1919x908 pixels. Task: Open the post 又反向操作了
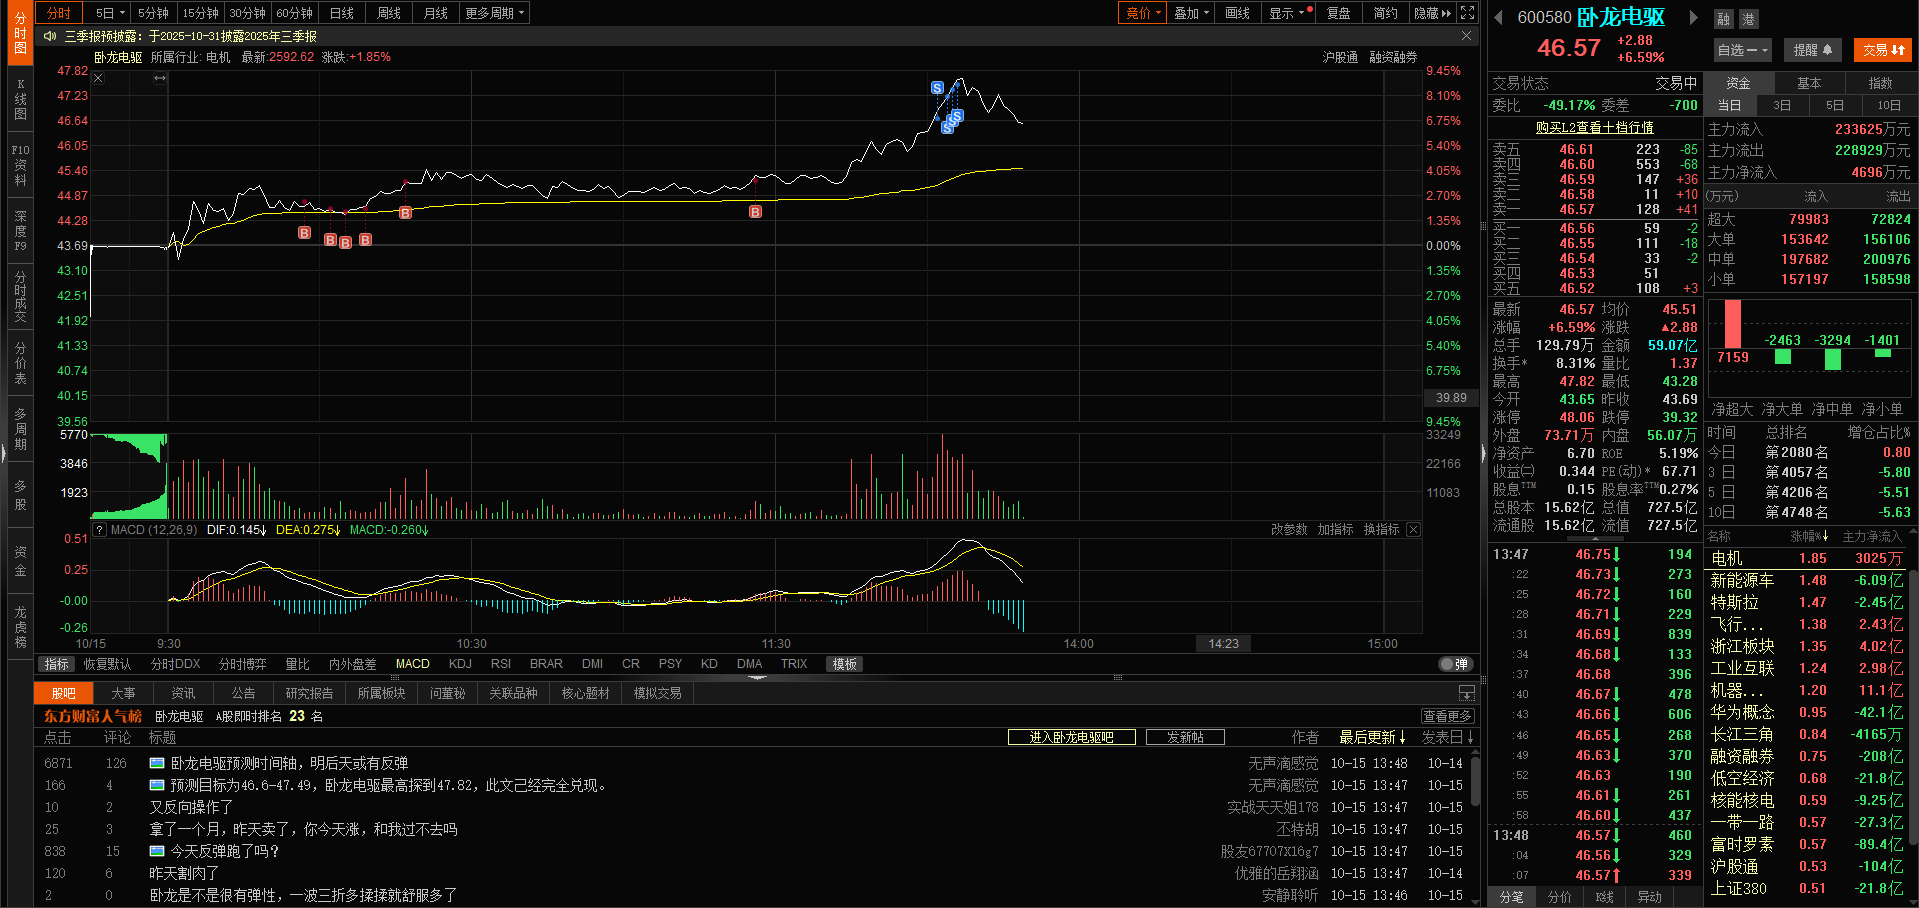pyautogui.click(x=191, y=807)
